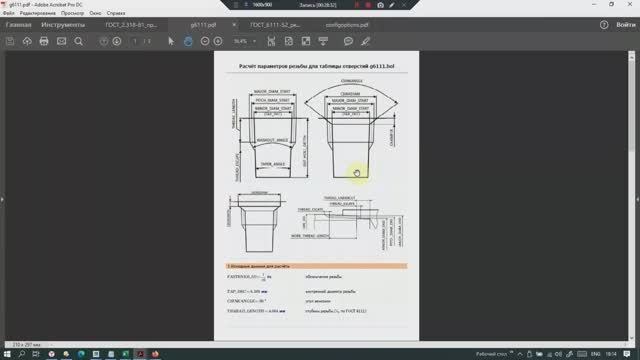Go to previous page arrow icon
640x360 pixels.
(x=104, y=41)
